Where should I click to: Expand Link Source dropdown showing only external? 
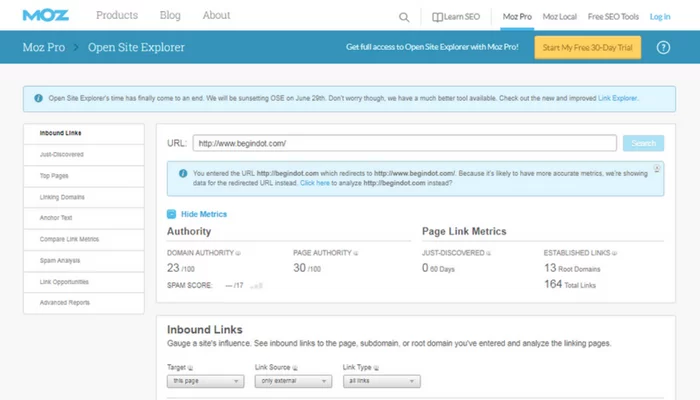point(292,381)
